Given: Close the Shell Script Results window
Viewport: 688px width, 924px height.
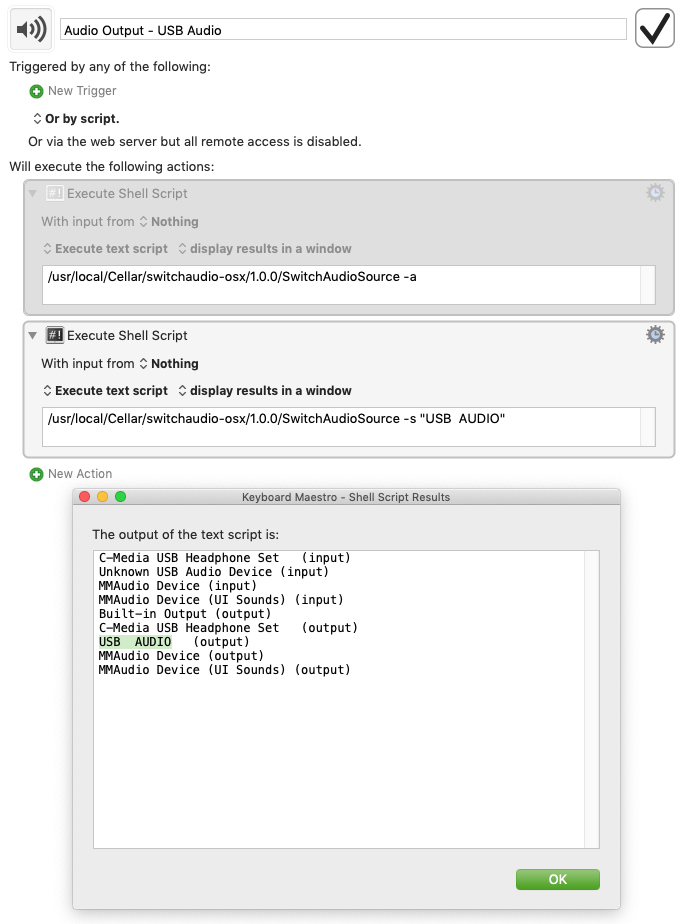Looking at the screenshot, I should pos(85,497).
